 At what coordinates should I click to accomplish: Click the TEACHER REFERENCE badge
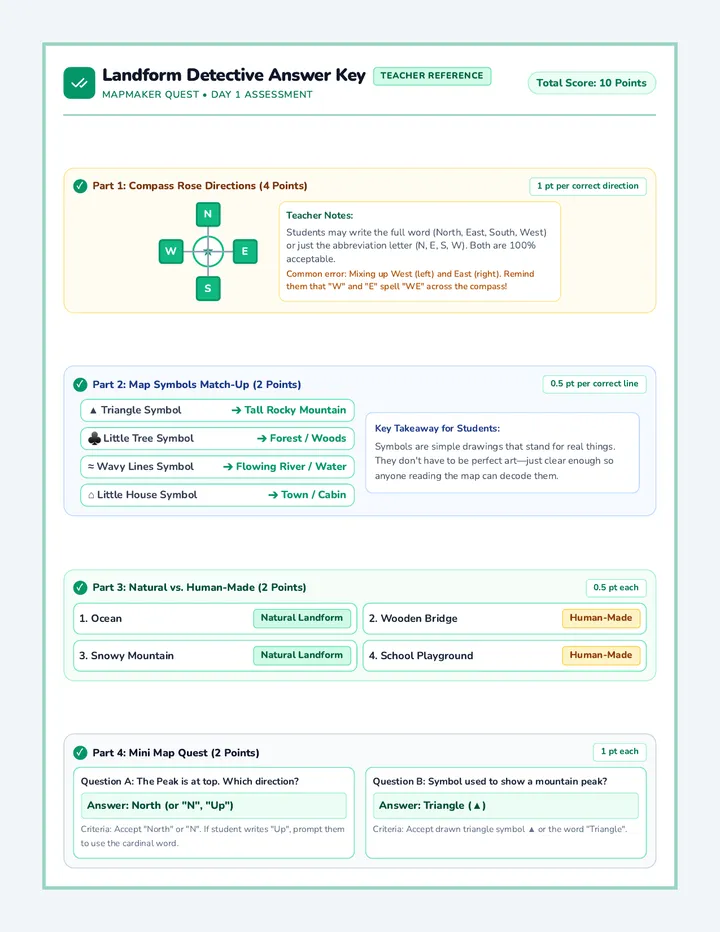[x=432, y=76]
